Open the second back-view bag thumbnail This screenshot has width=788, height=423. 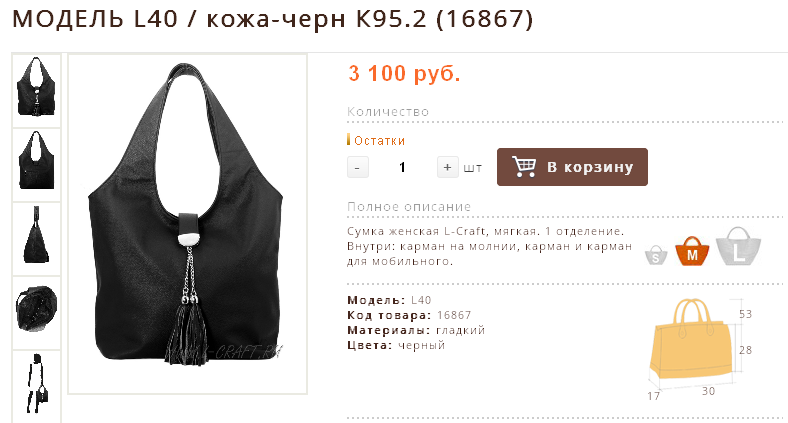[36, 164]
